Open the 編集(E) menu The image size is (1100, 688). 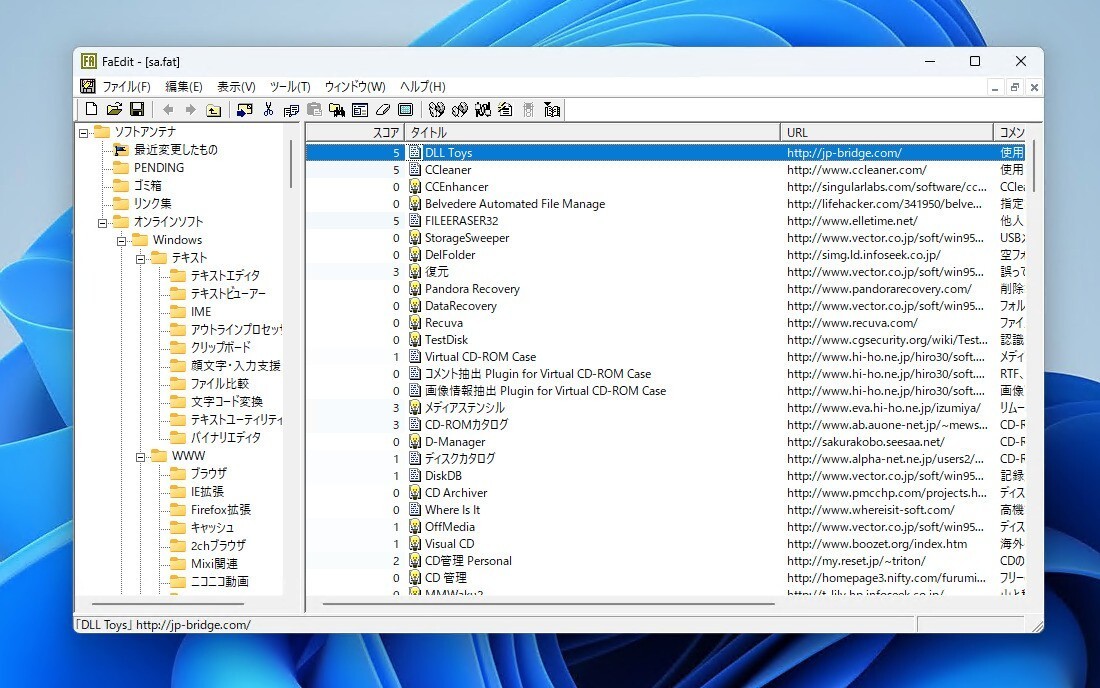tap(184, 86)
